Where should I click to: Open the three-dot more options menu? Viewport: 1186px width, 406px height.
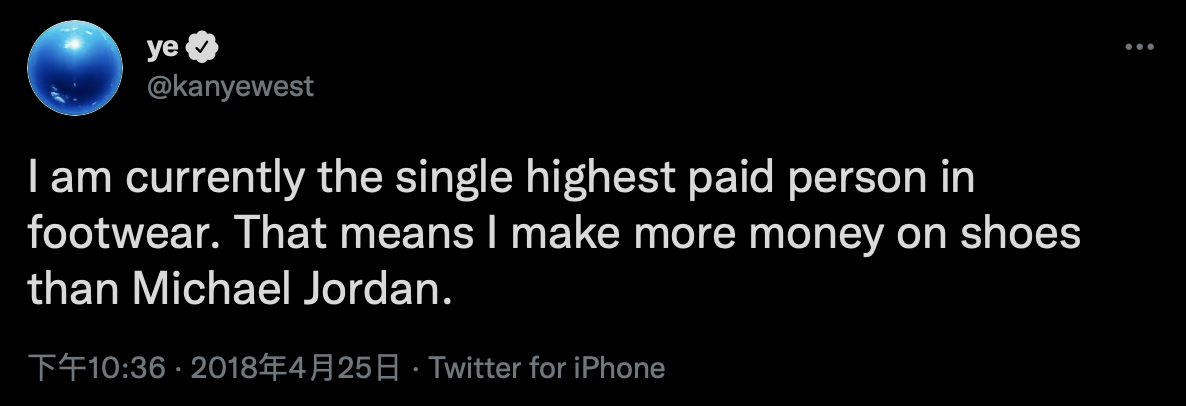click(x=1140, y=47)
